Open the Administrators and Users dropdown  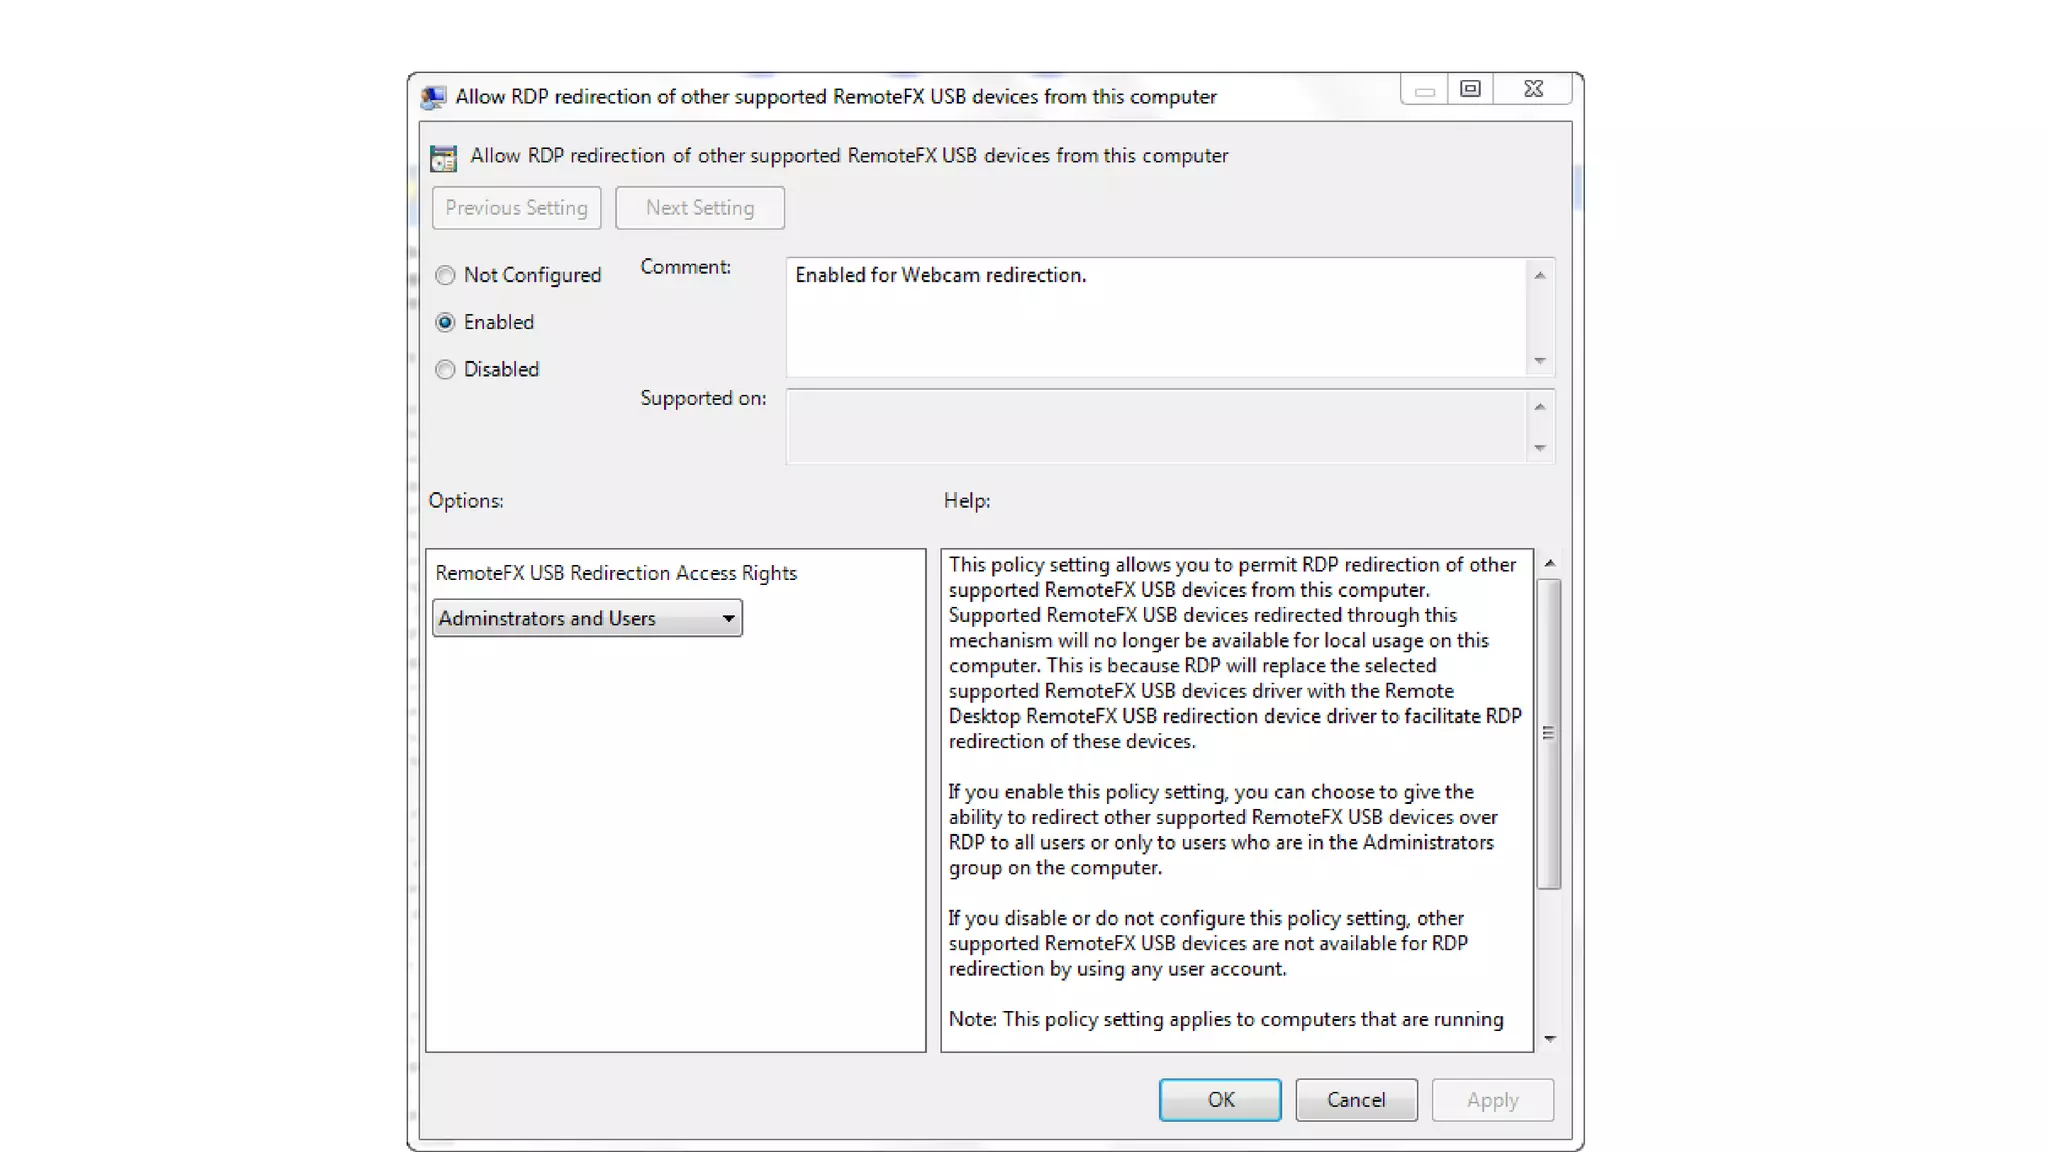coord(587,618)
